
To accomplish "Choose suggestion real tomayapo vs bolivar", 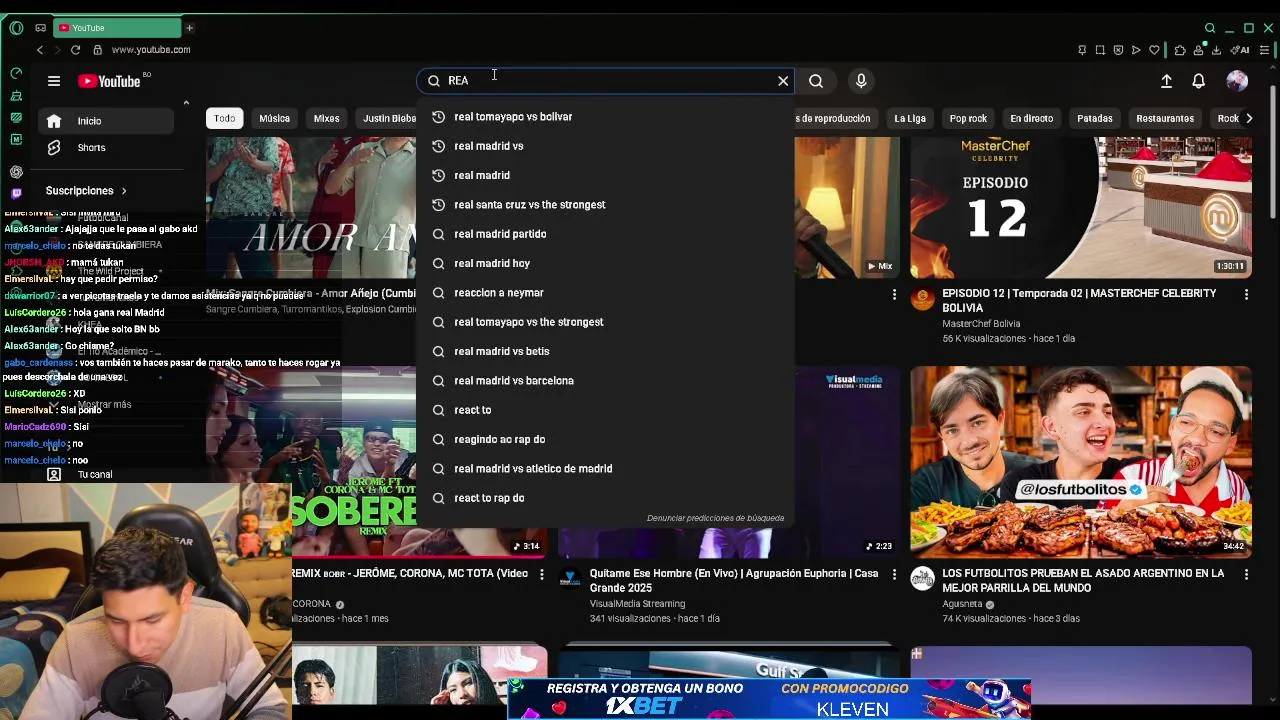I will tap(605, 117).
